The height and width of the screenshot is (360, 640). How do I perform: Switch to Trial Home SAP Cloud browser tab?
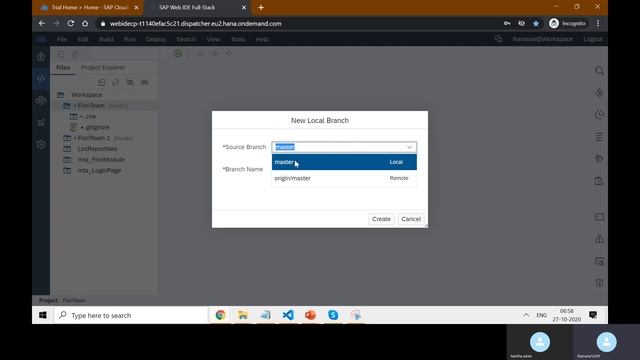(x=90, y=7)
